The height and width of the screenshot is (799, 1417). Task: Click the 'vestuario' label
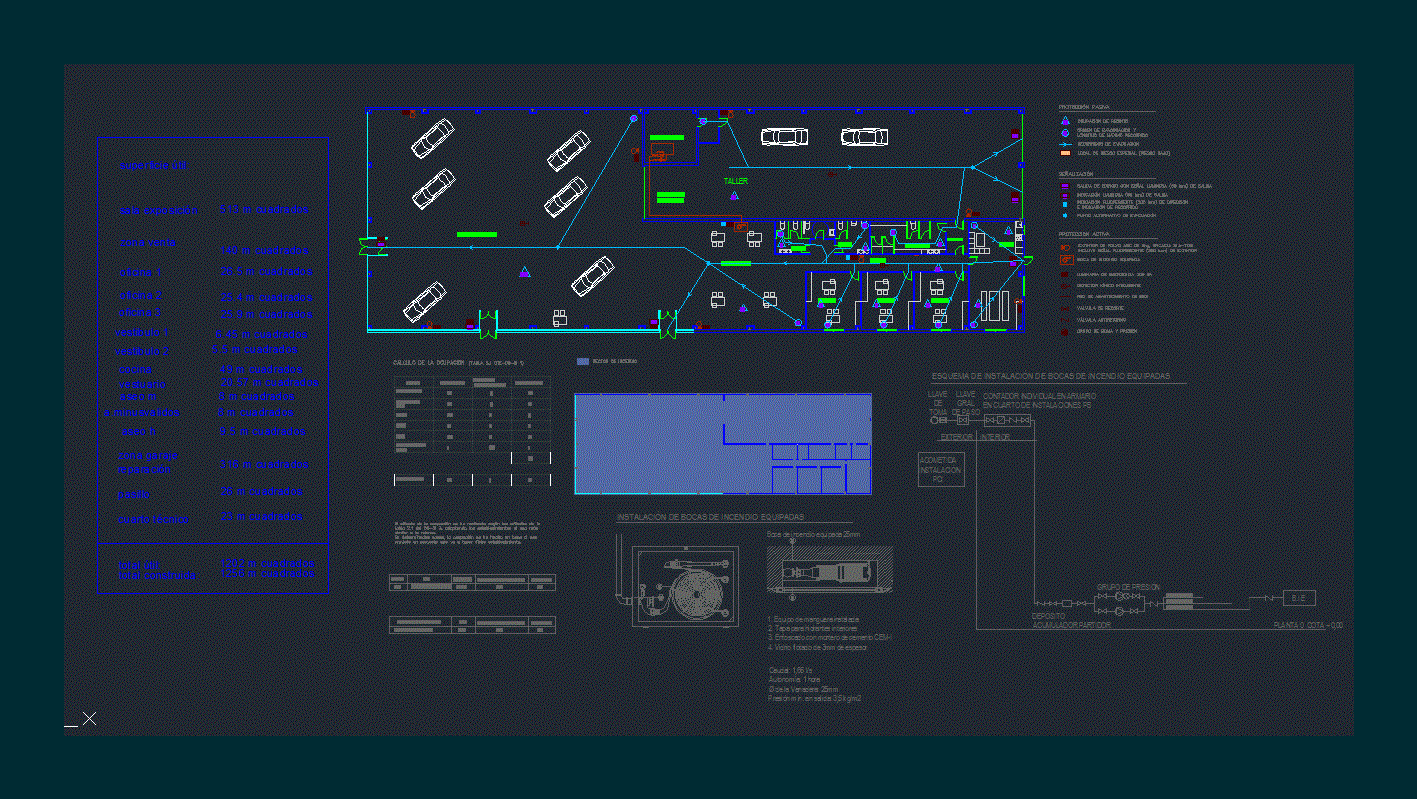tap(142, 384)
